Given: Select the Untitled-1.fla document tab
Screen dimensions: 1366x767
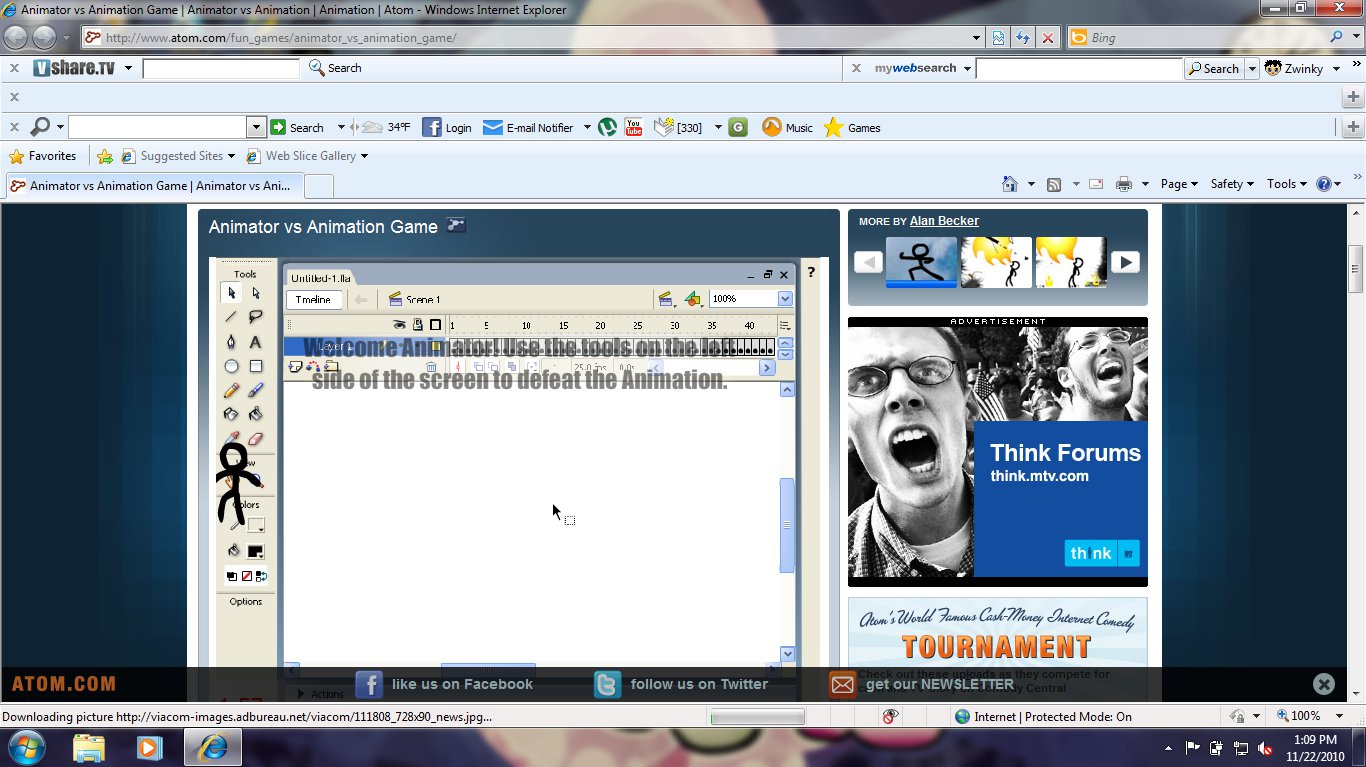Looking at the screenshot, I should point(321,278).
